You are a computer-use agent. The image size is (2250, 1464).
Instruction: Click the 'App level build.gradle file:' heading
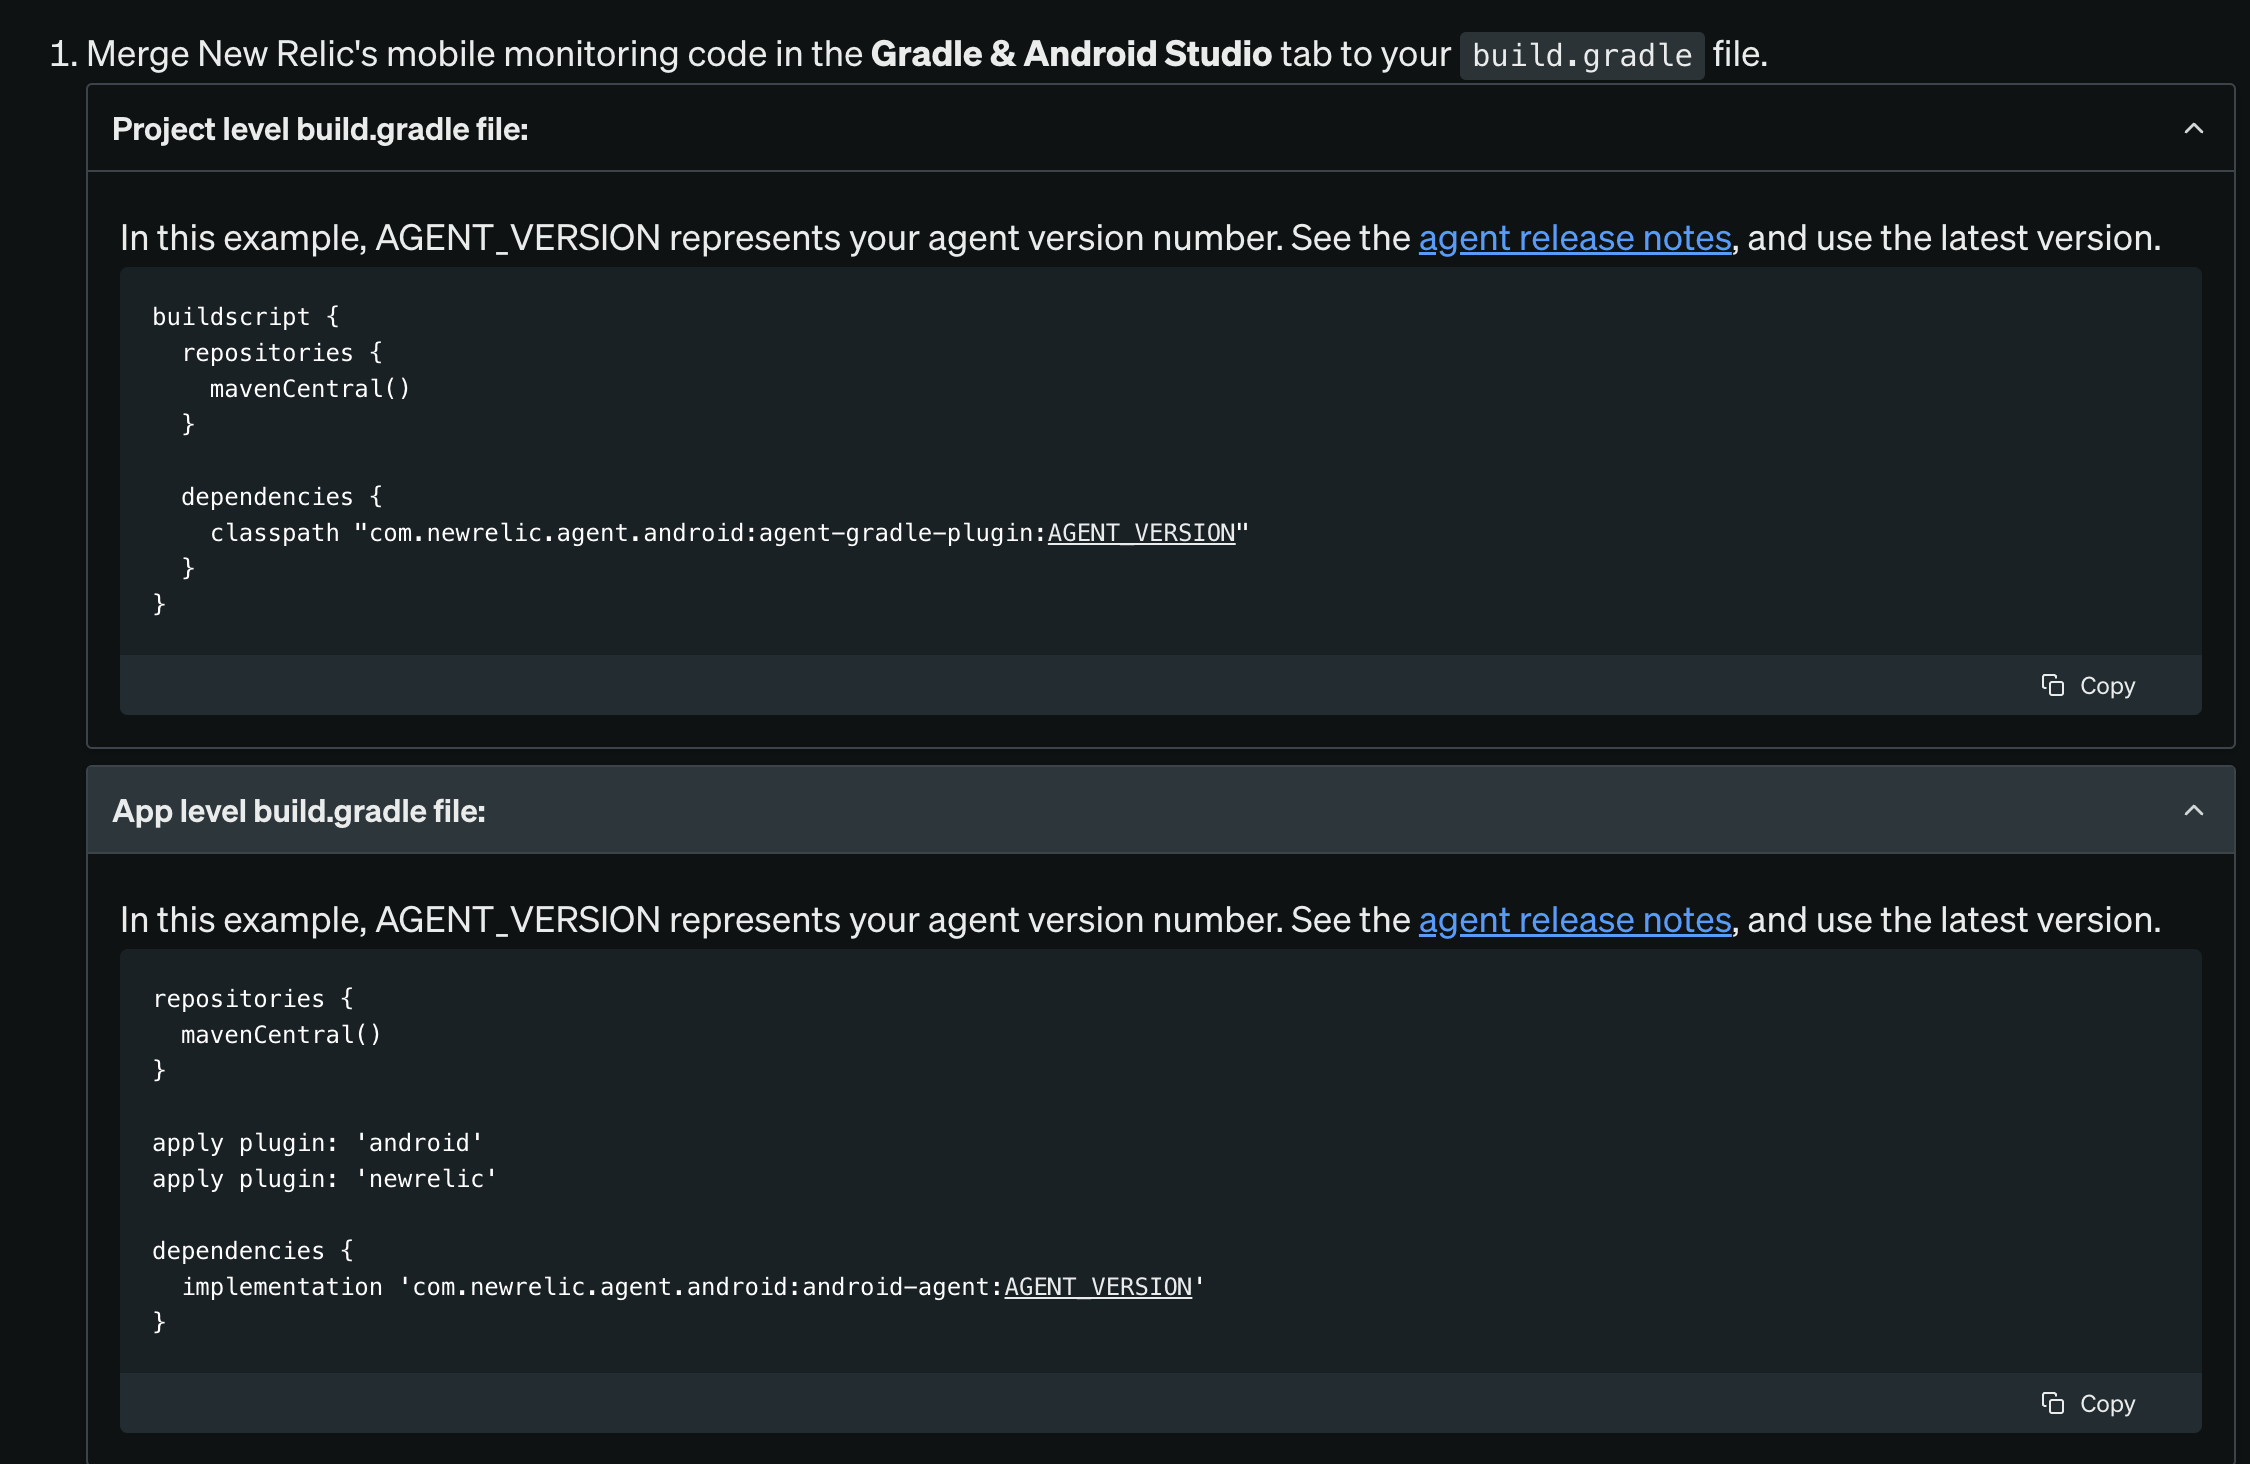pyautogui.click(x=299, y=811)
